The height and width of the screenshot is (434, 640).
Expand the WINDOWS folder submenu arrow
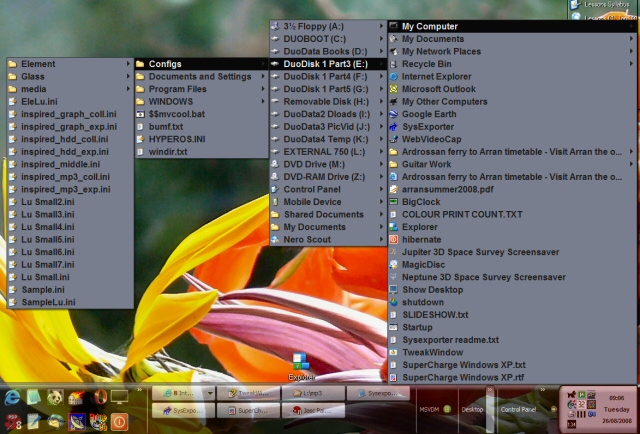(263, 101)
